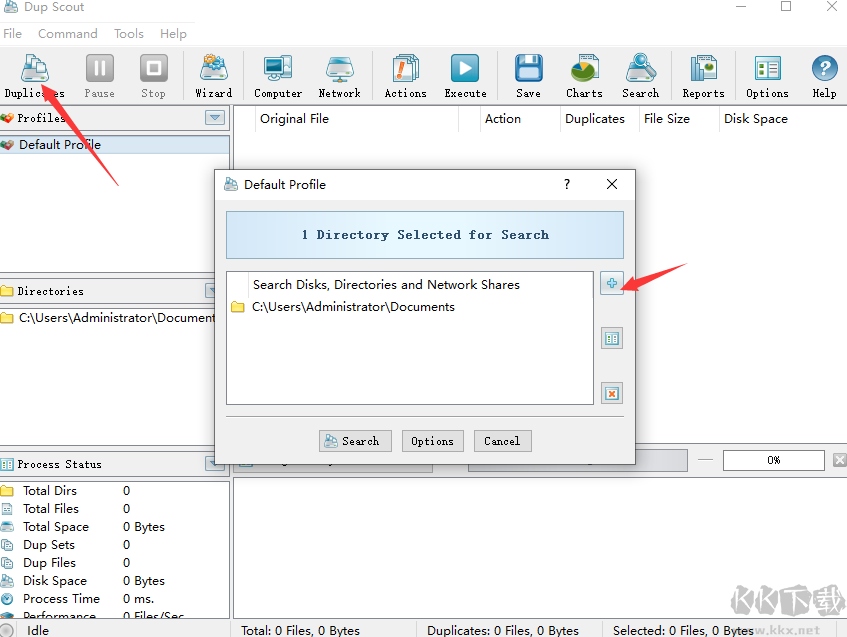847x637 pixels.
Task: Click the Options button in dialog
Action: click(x=432, y=441)
